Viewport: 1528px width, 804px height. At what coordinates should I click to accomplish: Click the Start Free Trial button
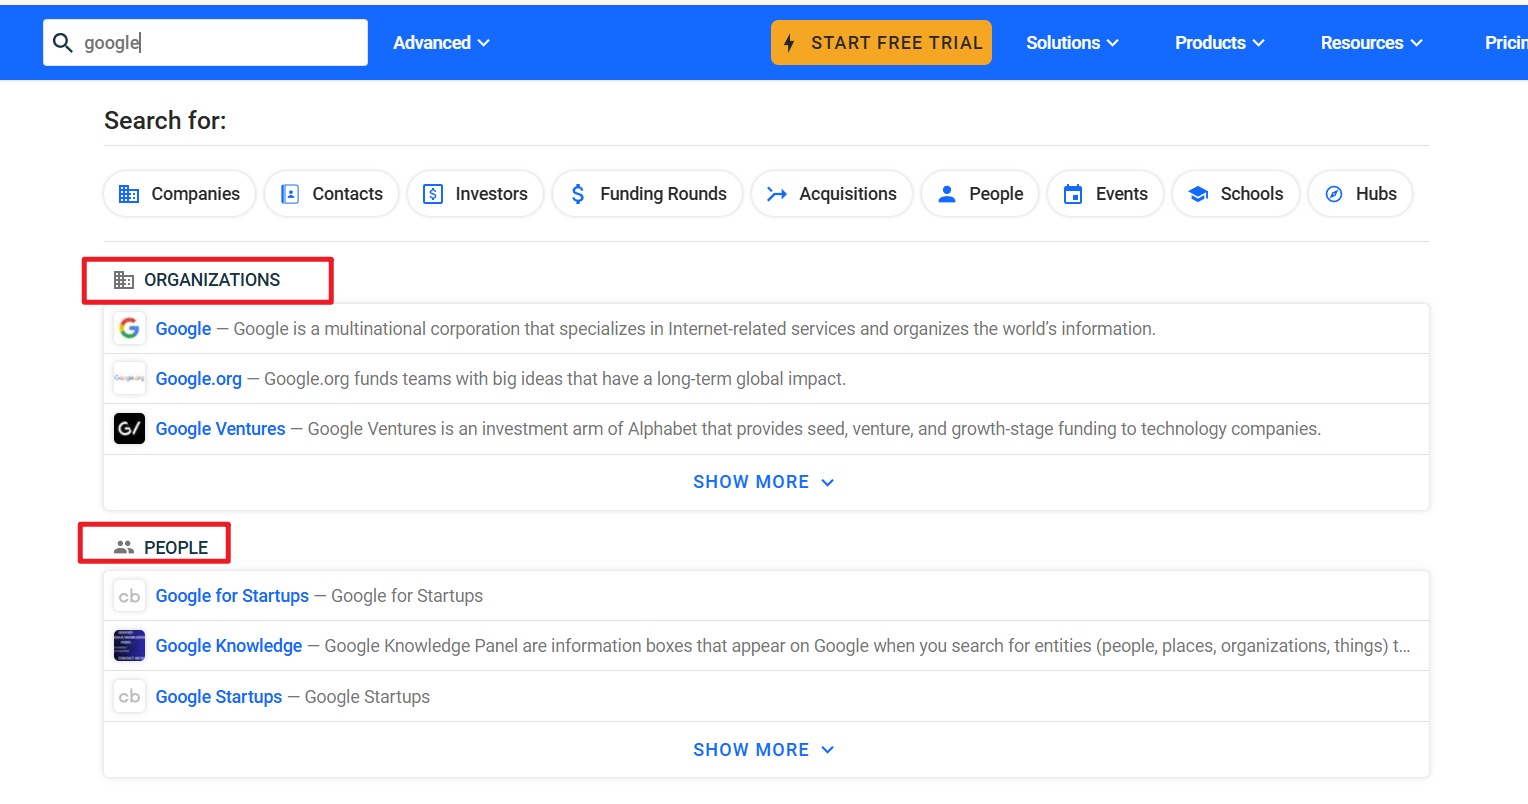coord(881,43)
